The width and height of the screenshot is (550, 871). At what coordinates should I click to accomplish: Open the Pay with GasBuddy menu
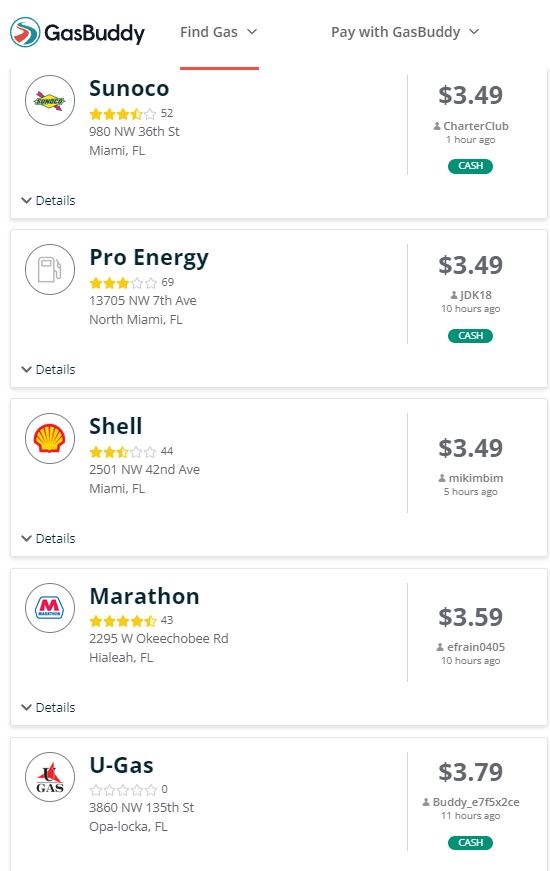click(405, 32)
